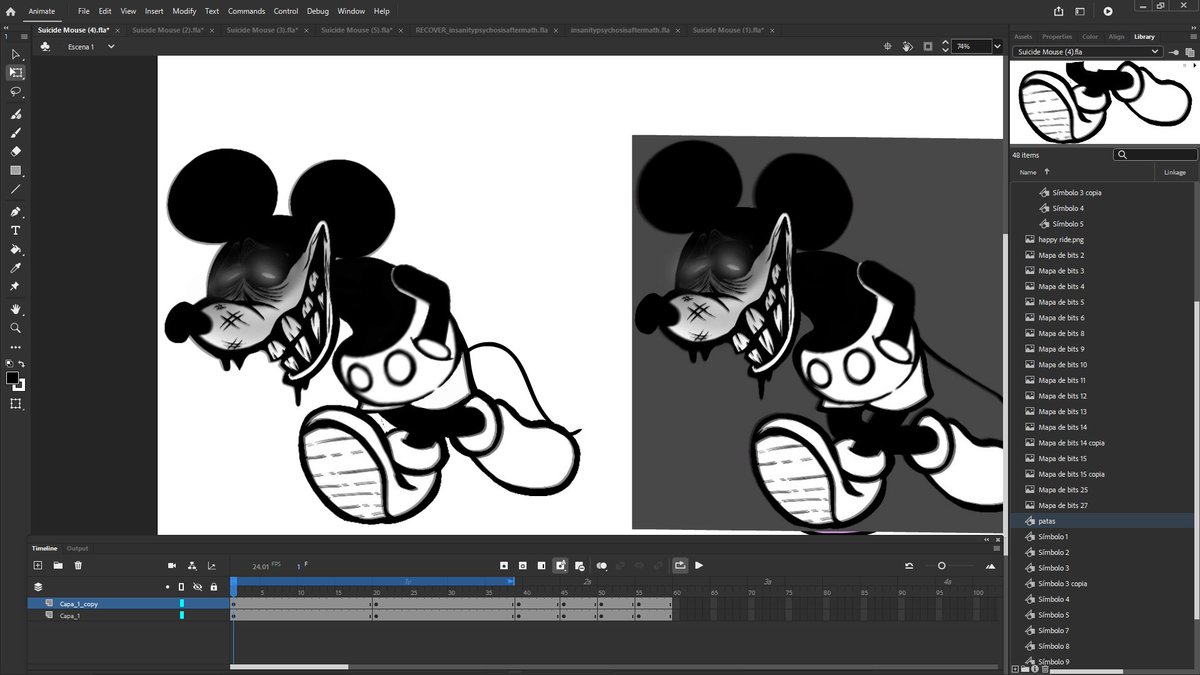Enable onion skin in the timeline
1200x675 pixels.
601,565
